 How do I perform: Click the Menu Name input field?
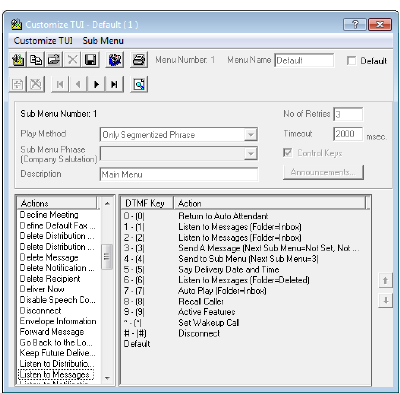[304, 60]
